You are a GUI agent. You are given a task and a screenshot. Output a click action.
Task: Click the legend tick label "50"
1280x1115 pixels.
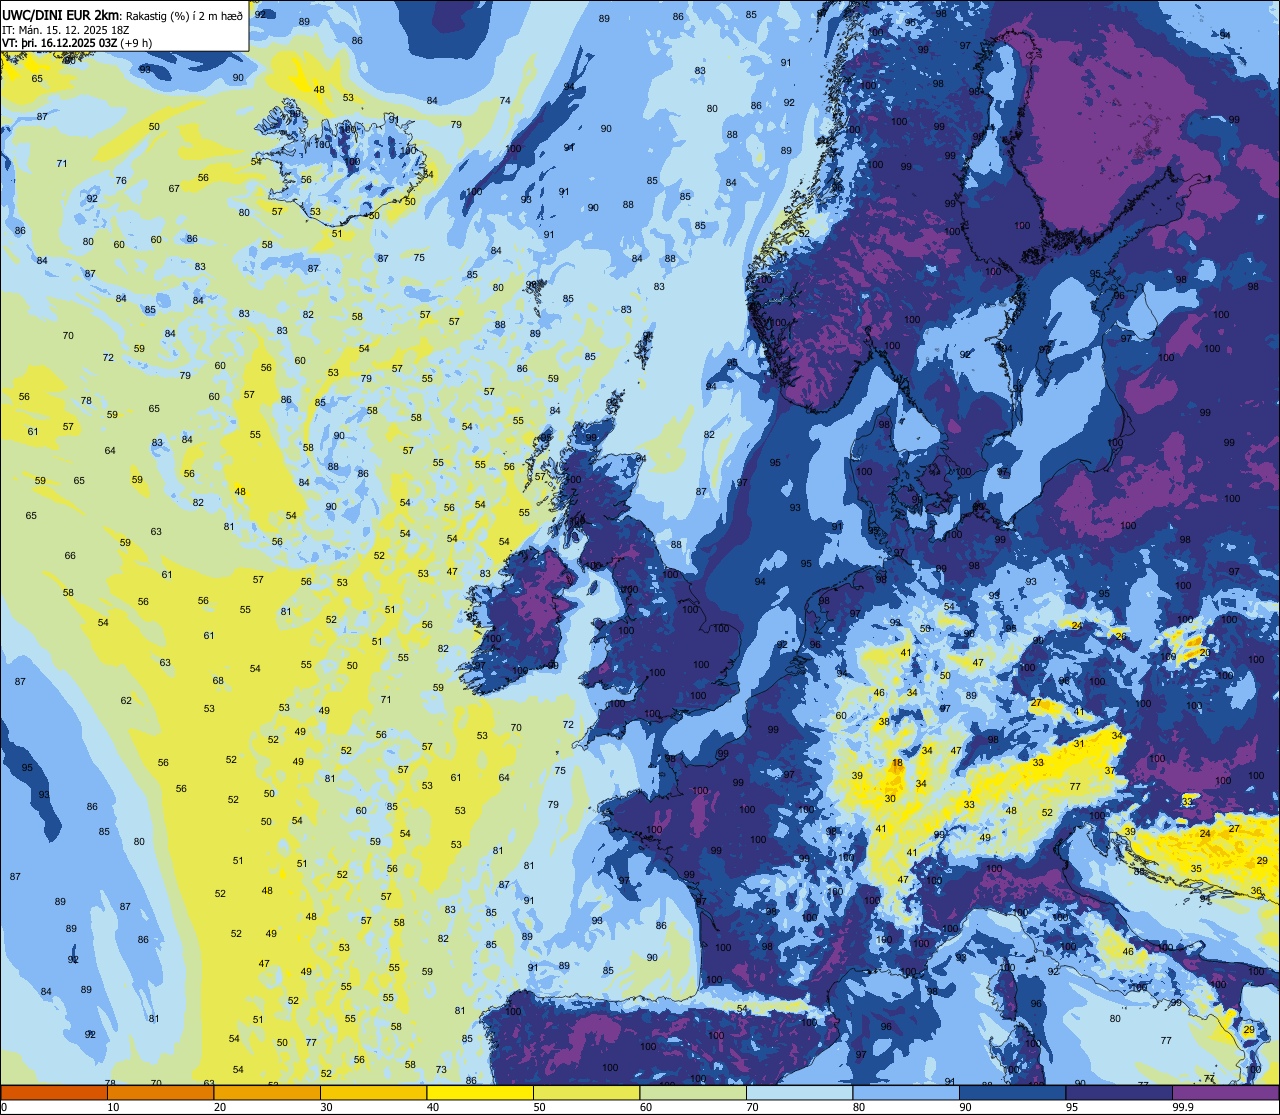(x=539, y=1107)
